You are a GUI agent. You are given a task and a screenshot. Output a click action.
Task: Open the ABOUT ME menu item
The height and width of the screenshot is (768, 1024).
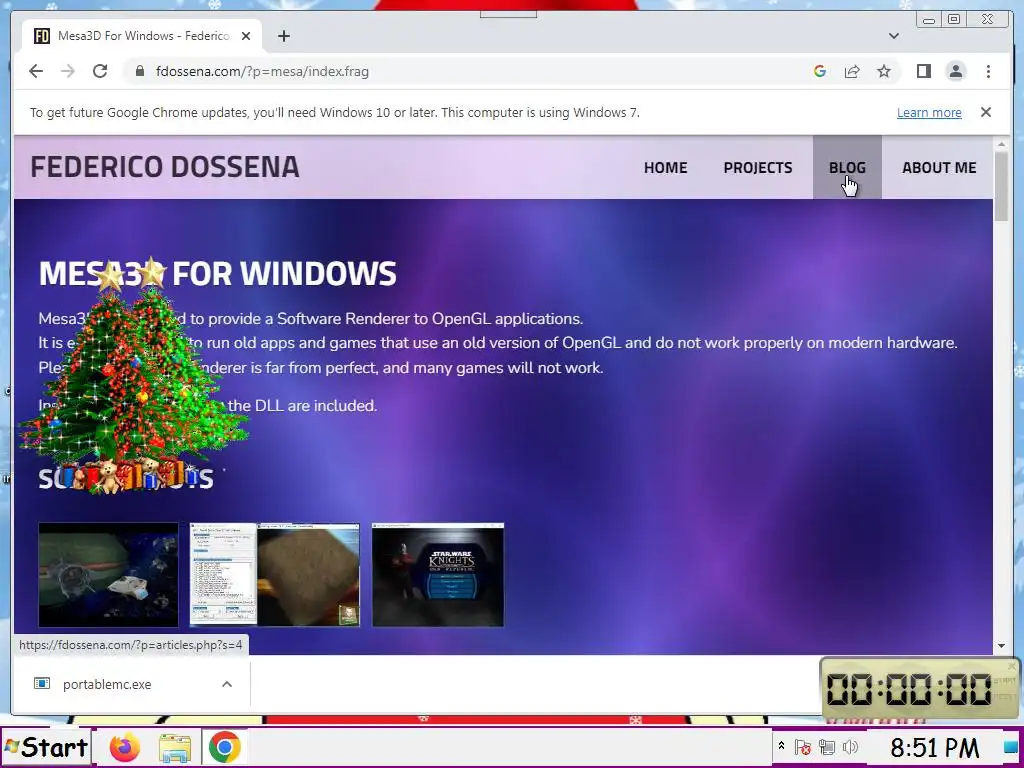[939, 167]
